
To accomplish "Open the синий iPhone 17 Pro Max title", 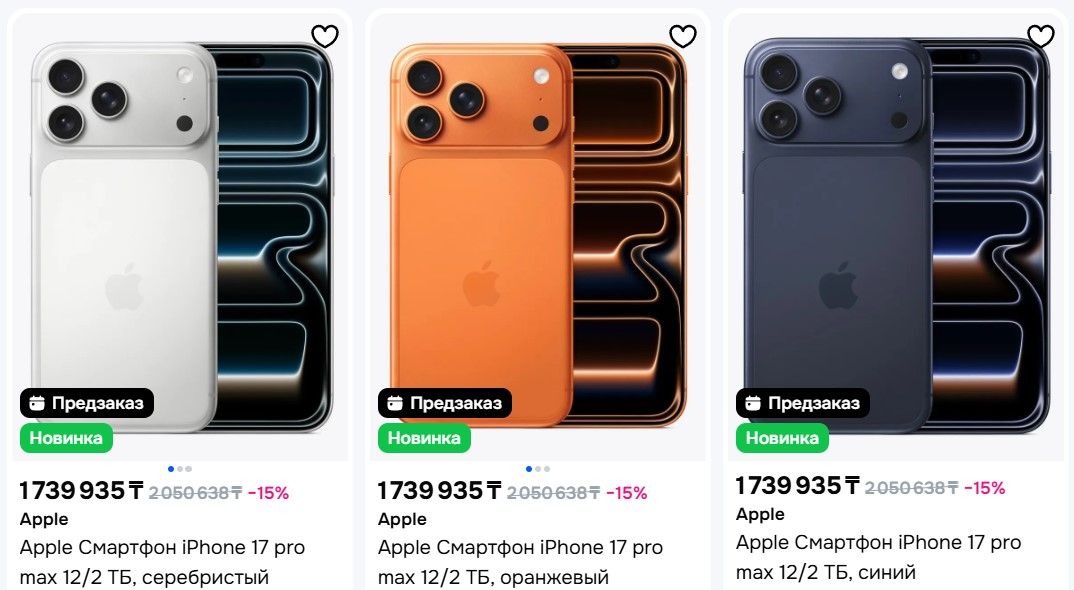I will 878,557.
